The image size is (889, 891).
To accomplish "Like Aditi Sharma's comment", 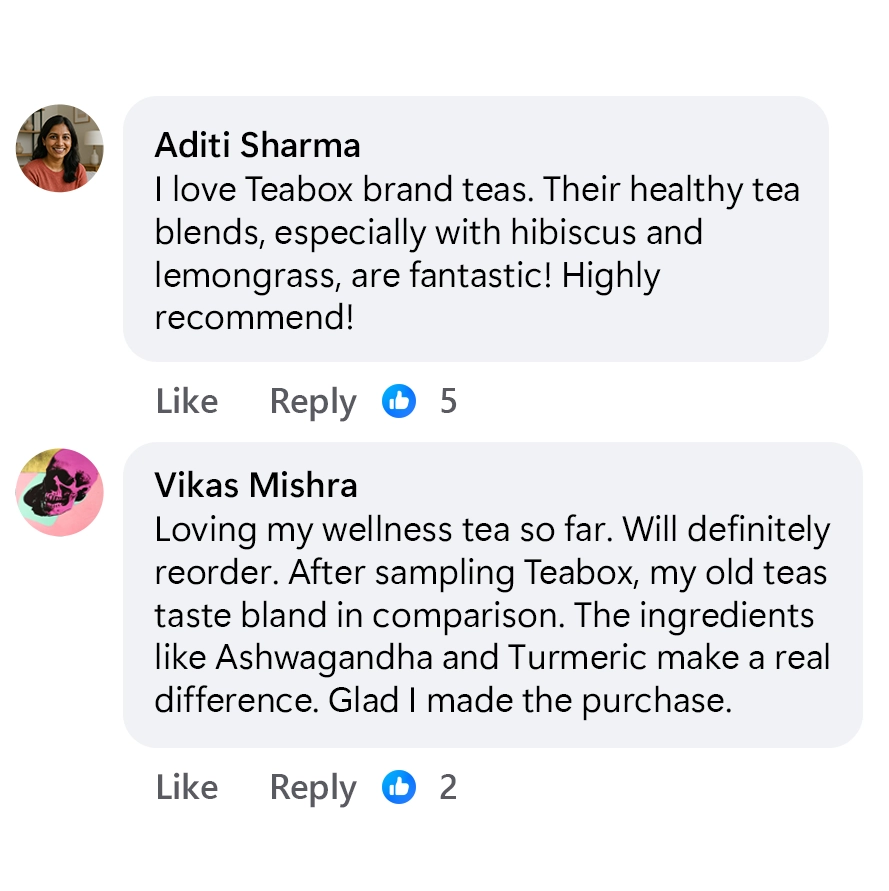I will coord(187,401).
